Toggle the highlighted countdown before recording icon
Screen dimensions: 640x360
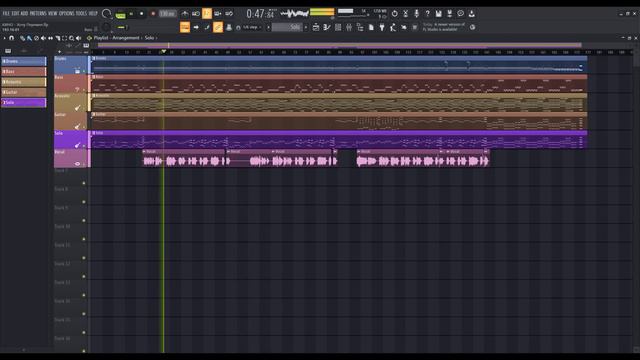tap(207, 14)
